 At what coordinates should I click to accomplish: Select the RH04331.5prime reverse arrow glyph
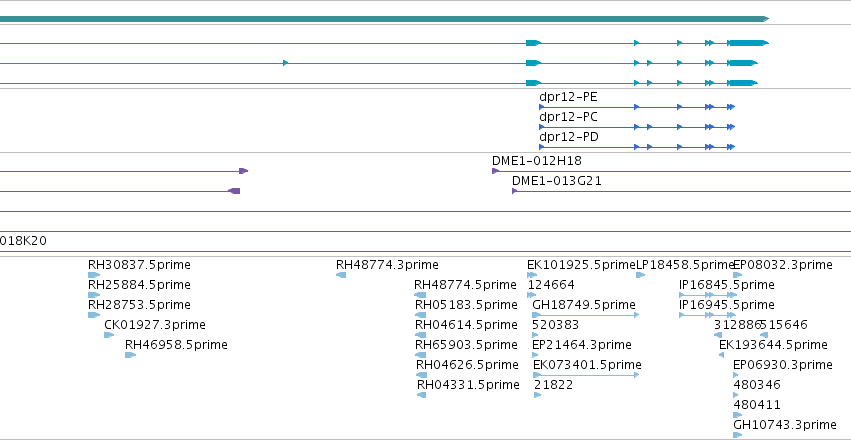[x=421, y=395]
